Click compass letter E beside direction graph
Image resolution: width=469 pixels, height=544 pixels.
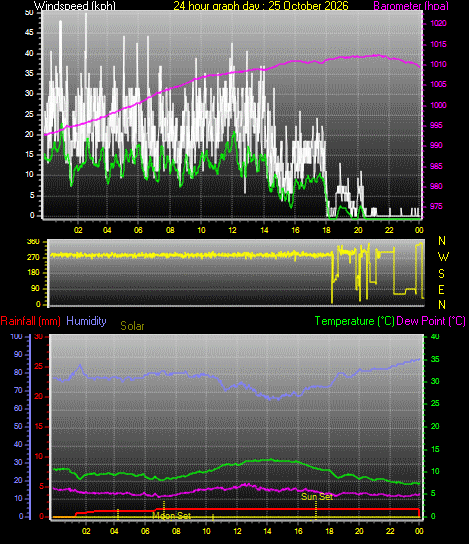coord(441,289)
